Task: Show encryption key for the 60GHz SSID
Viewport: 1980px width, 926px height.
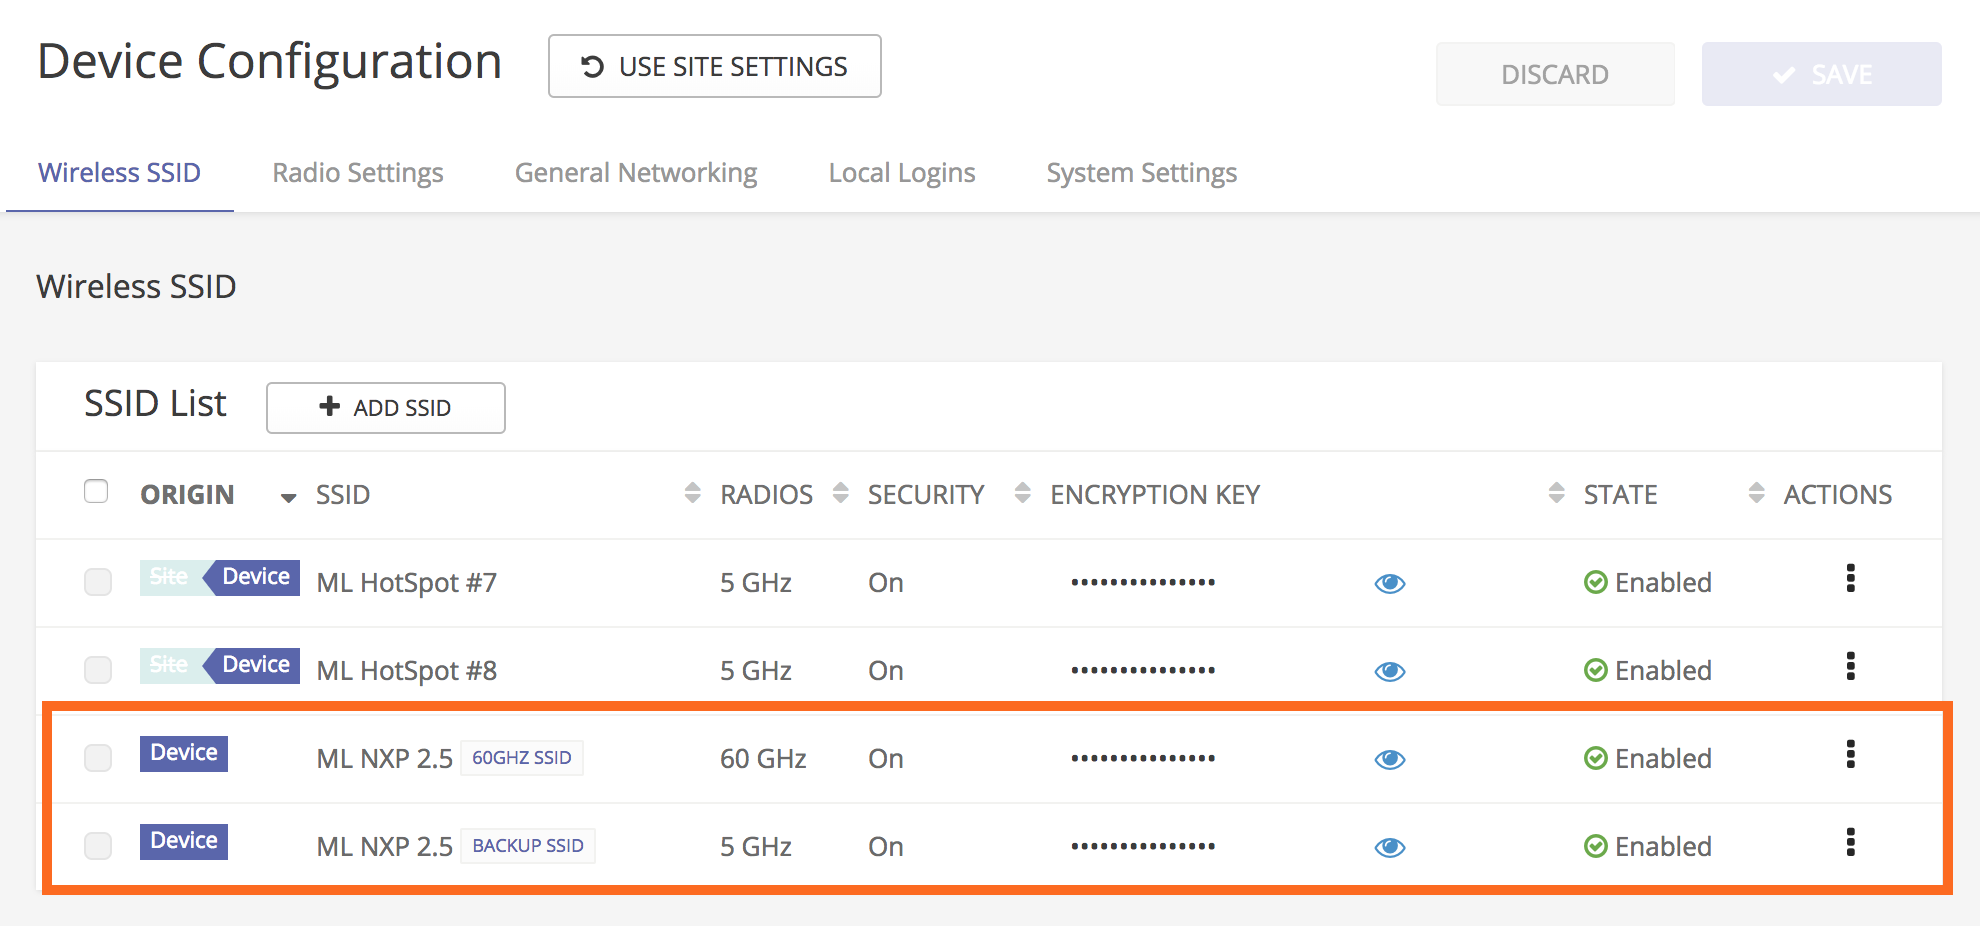Action: point(1389,759)
